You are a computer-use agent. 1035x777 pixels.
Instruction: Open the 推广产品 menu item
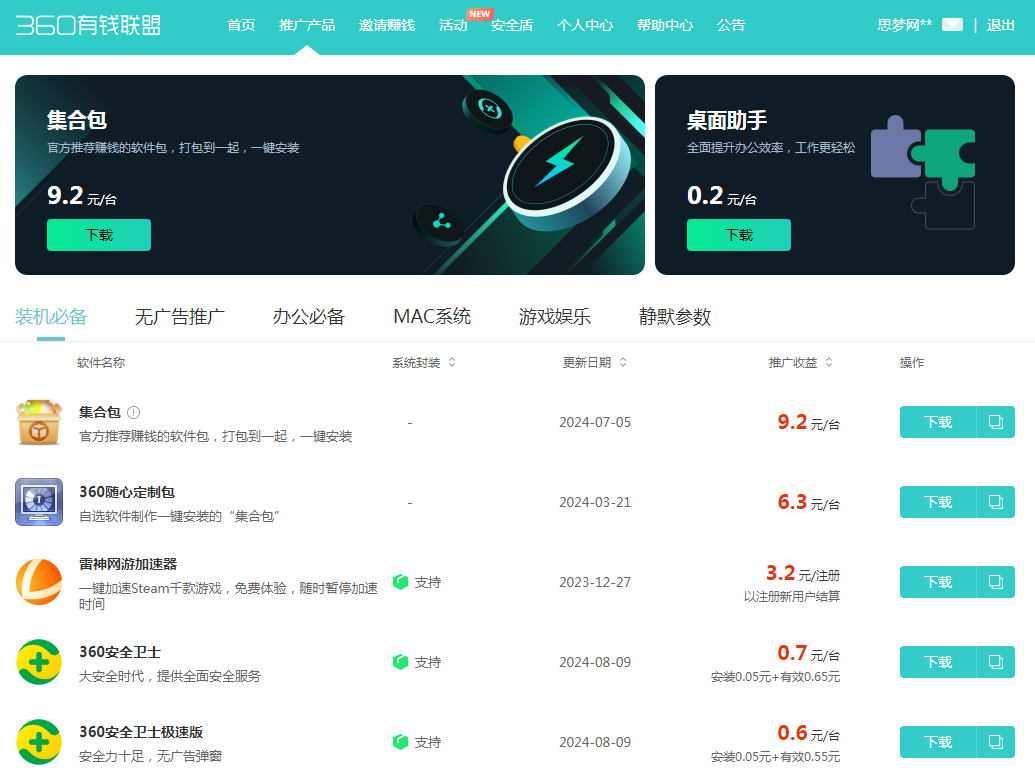pyautogui.click(x=307, y=25)
